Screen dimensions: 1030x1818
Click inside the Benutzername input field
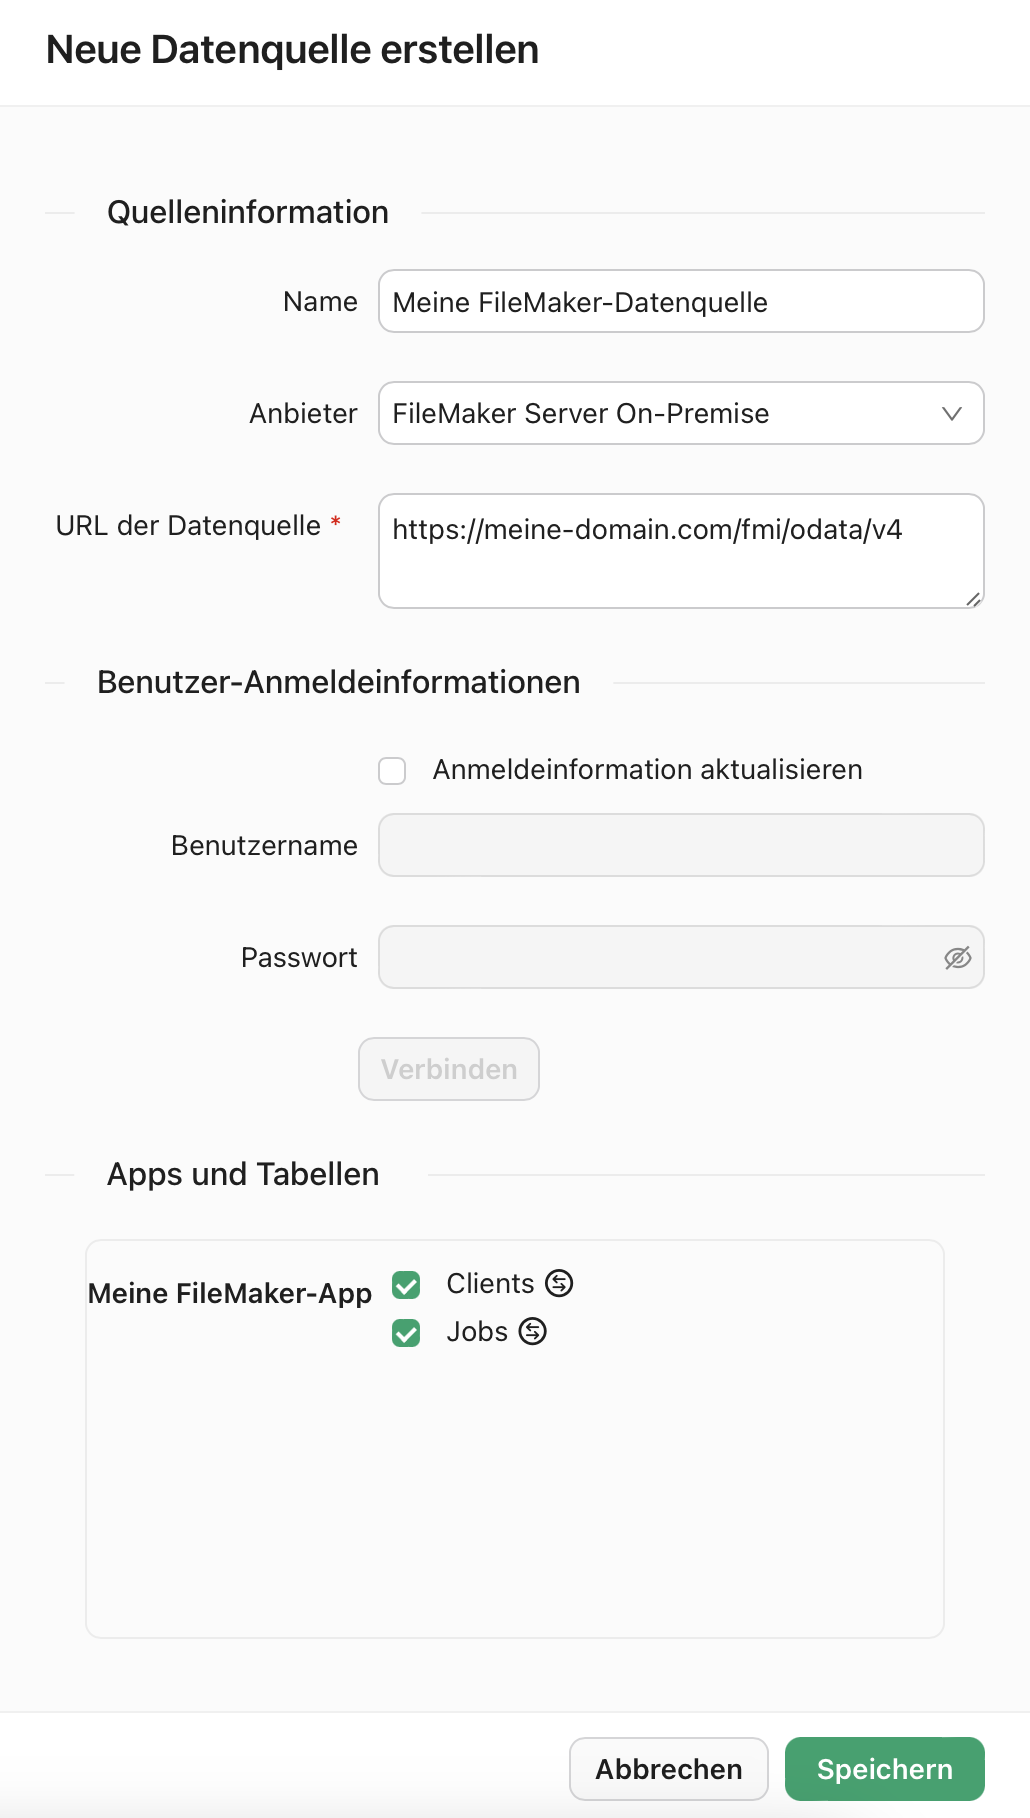click(680, 845)
